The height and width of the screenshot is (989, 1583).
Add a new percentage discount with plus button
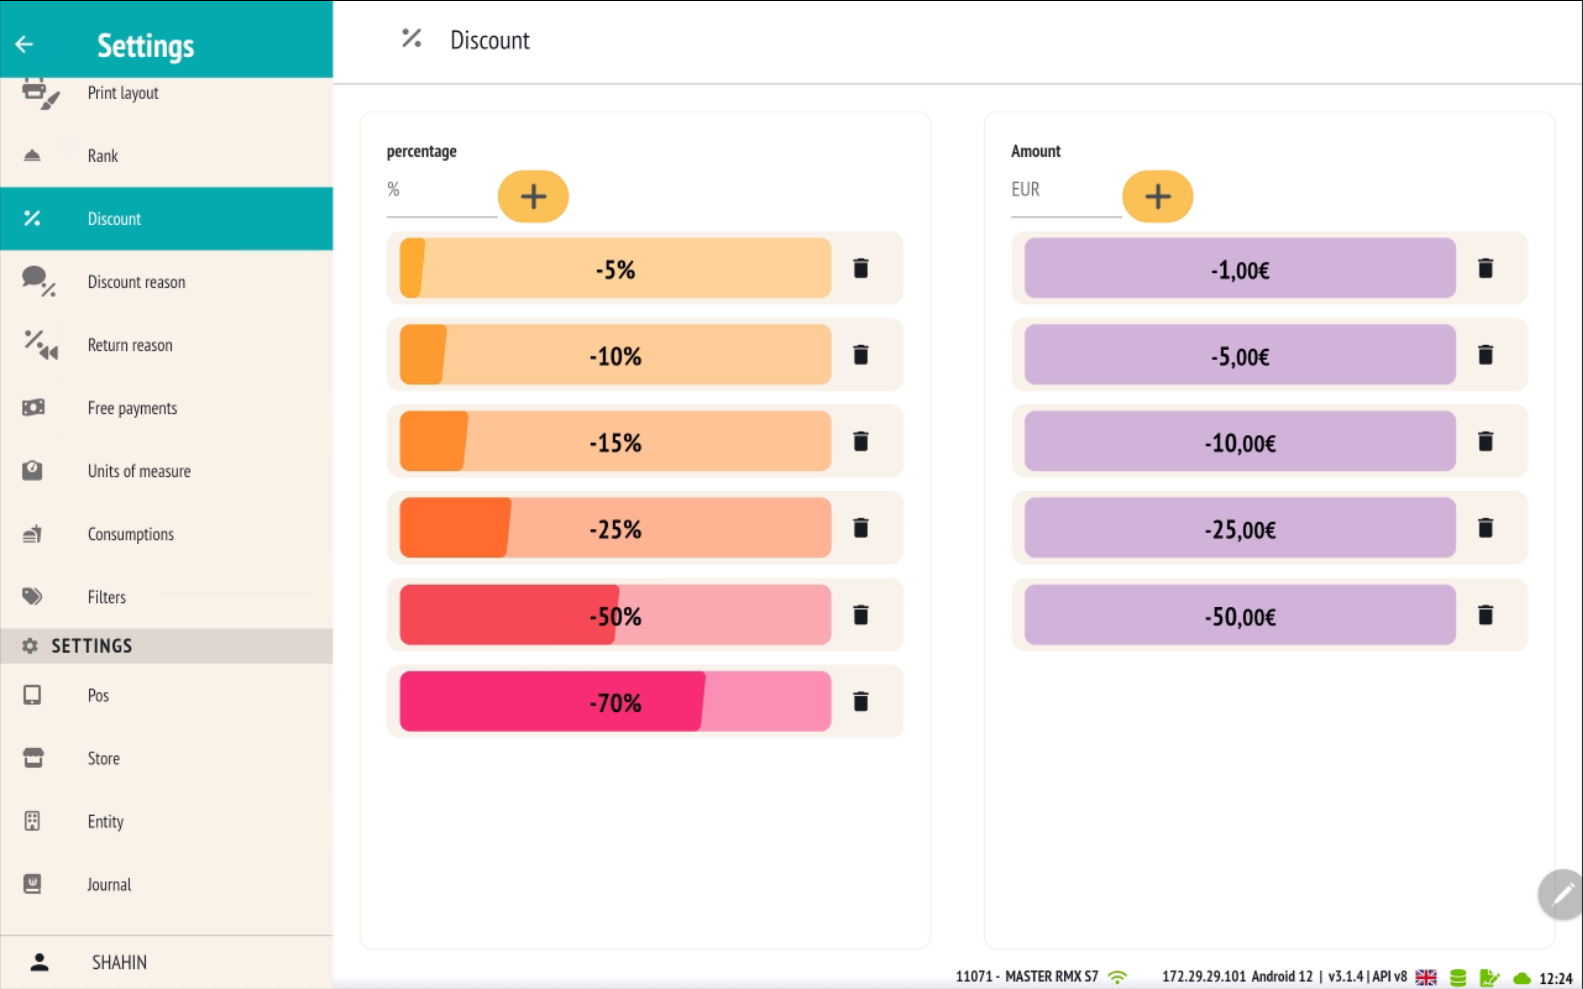533,196
